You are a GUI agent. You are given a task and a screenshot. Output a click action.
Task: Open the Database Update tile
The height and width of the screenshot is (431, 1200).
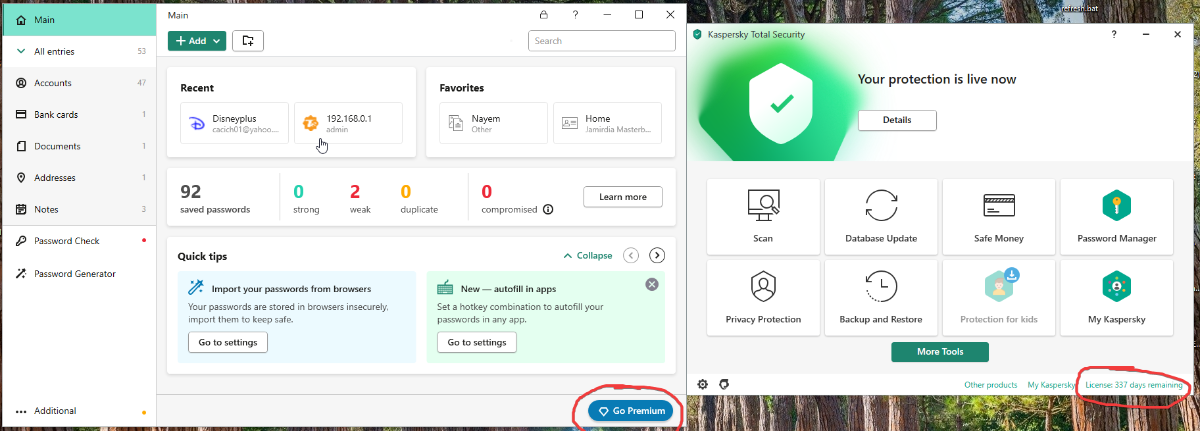point(881,216)
